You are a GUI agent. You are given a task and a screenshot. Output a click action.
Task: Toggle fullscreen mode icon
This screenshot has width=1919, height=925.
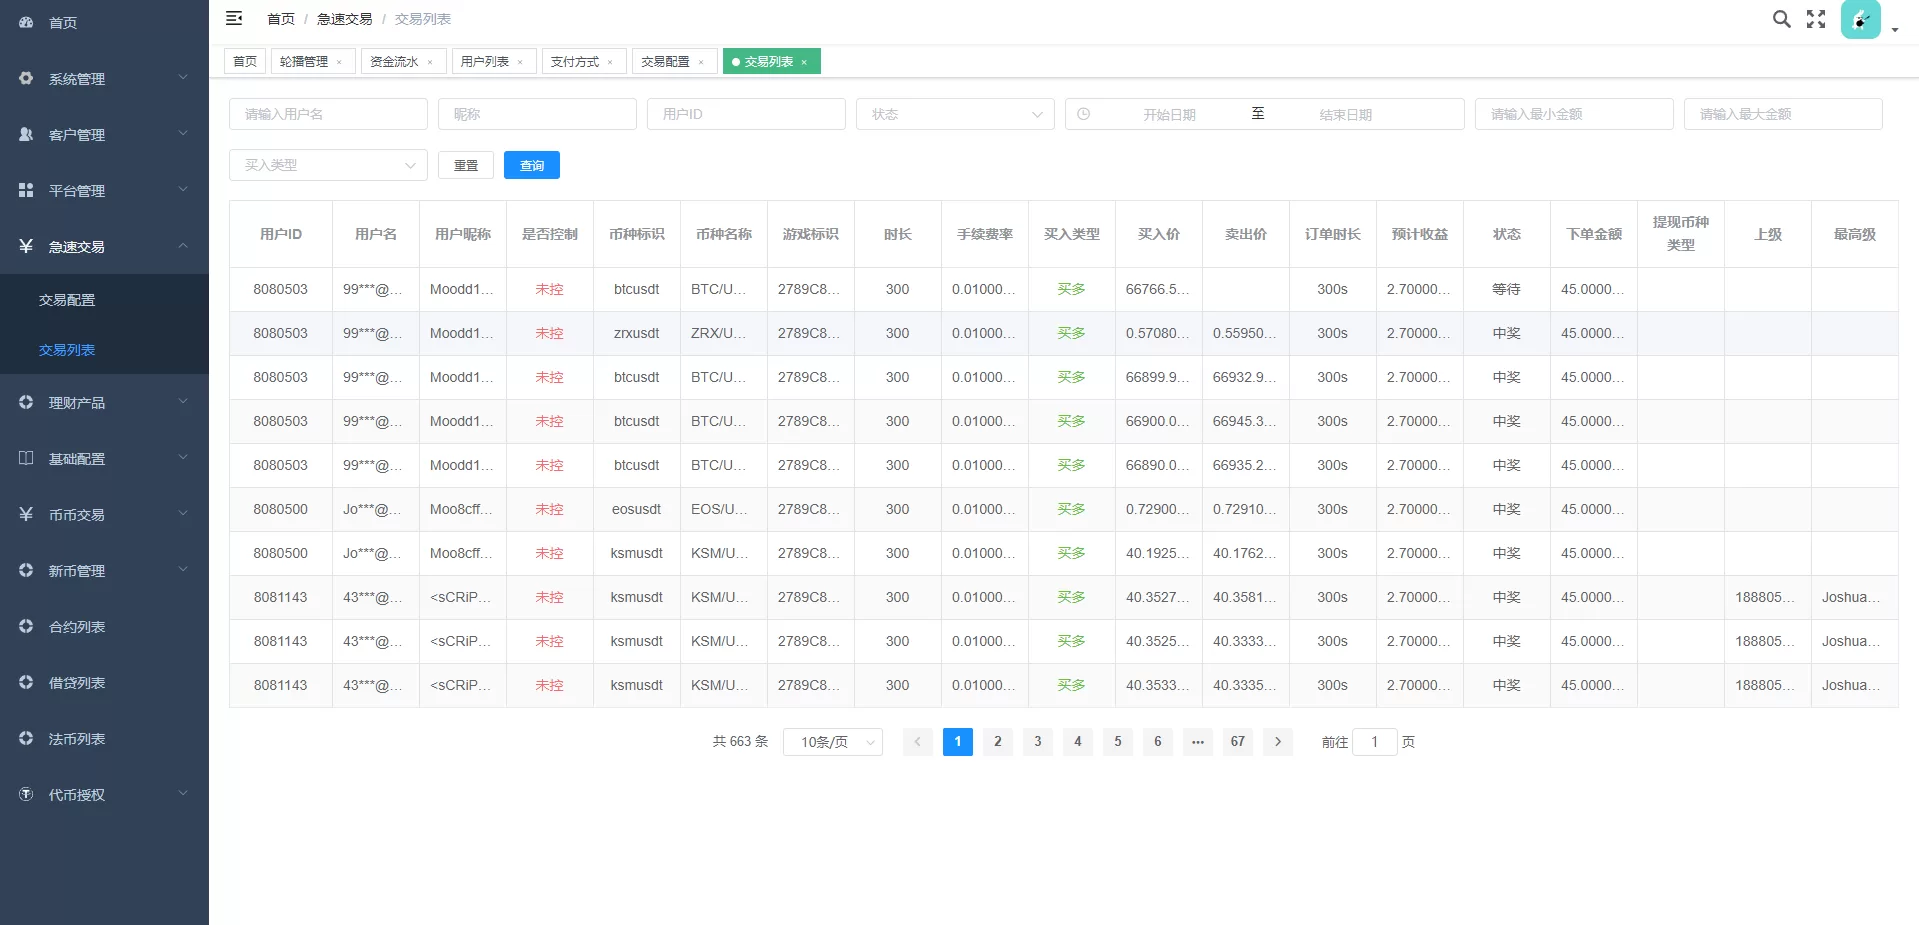pyautogui.click(x=1816, y=19)
